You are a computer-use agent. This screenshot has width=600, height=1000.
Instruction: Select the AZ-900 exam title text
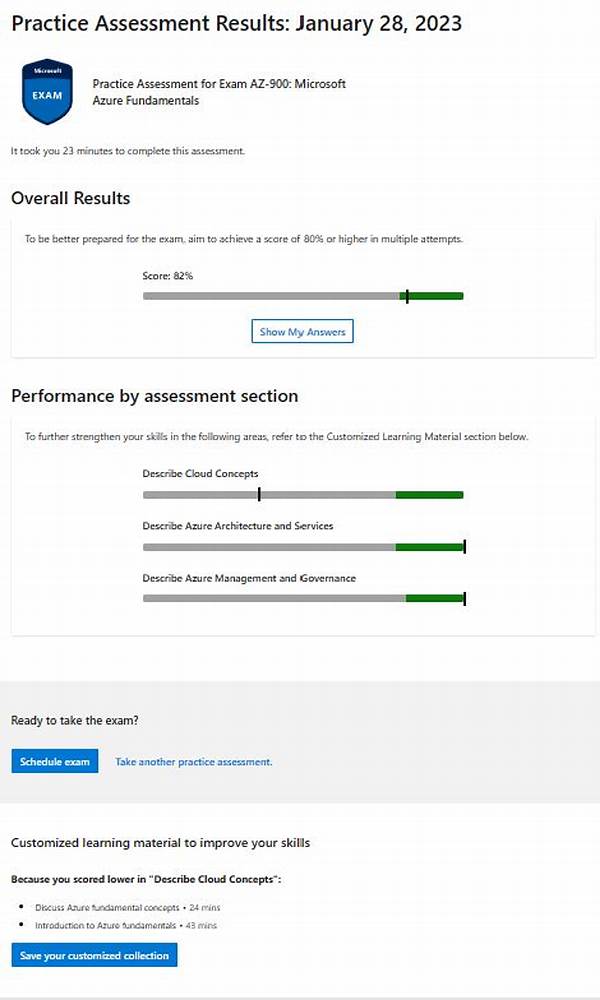point(218,92)
